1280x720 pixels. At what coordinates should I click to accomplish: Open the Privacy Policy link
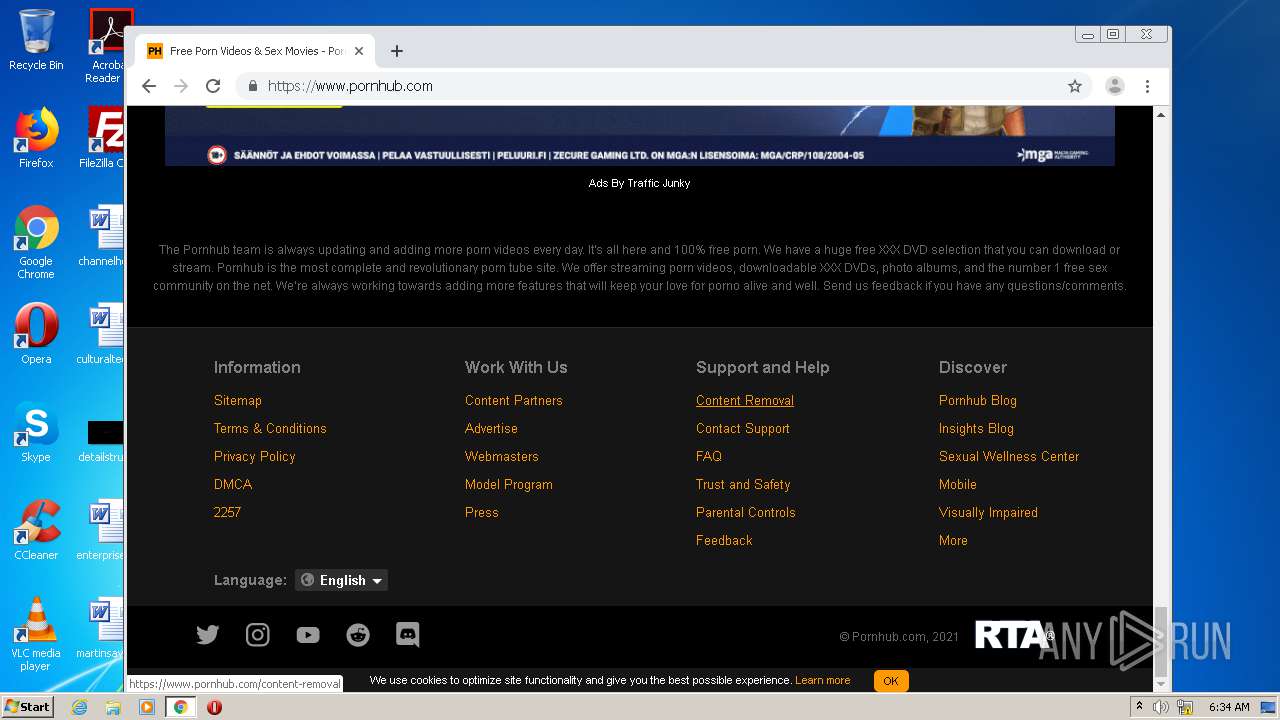255,456
